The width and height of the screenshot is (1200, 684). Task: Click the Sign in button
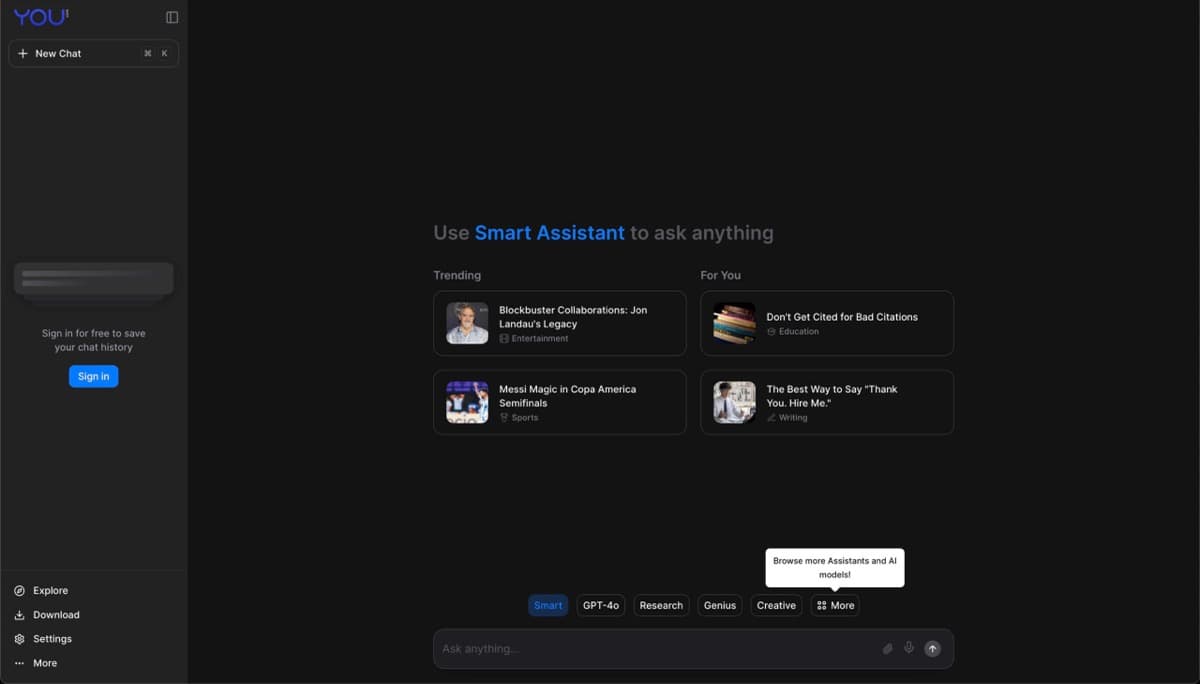pos(93,376)
